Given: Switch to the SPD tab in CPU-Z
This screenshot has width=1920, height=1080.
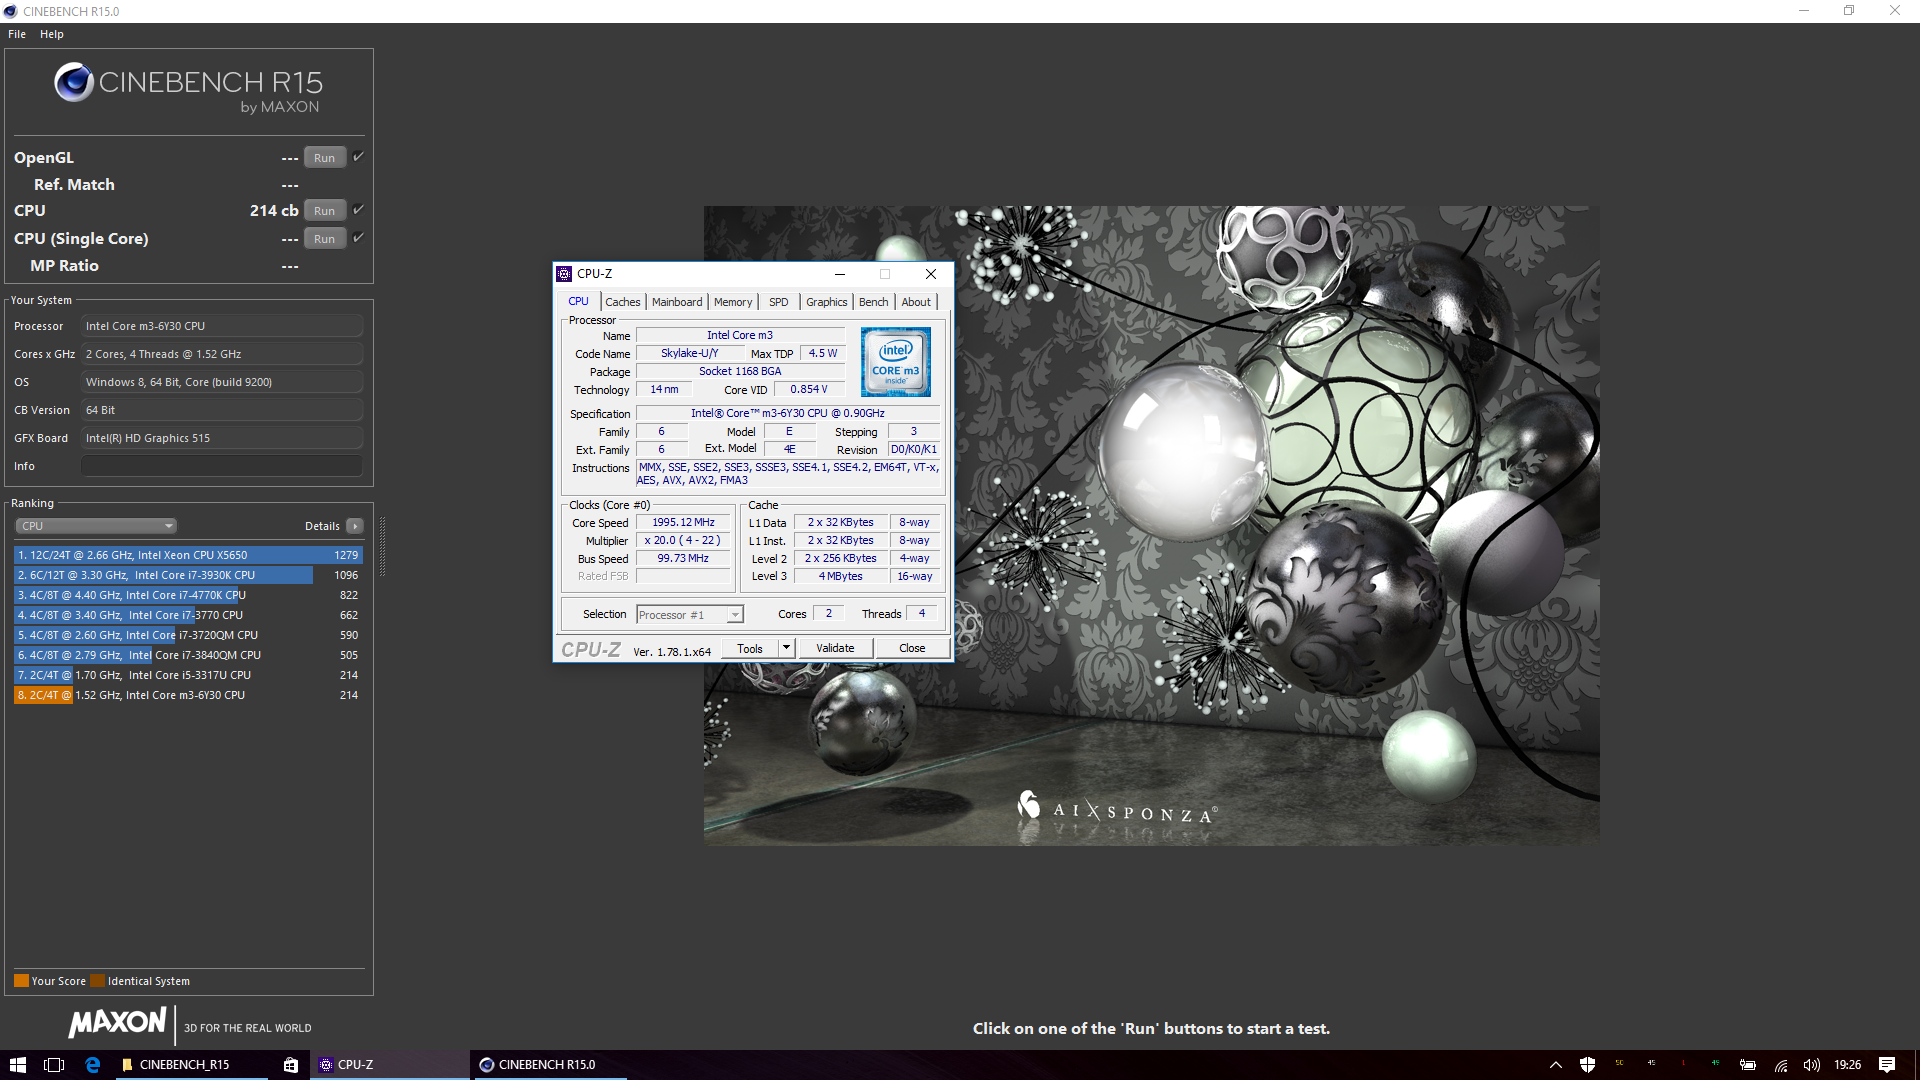Looking at the screenshot, I should [779, 302].
